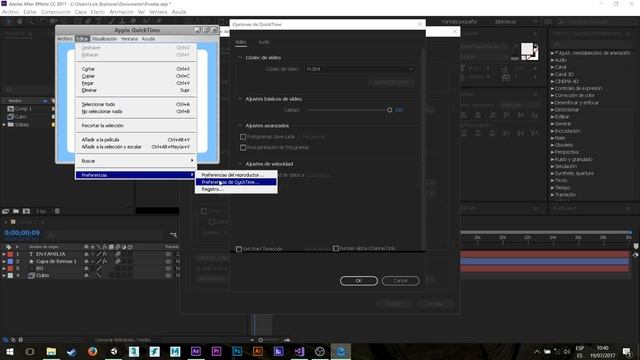The image size is (640, 360).
Task: Enable 'Set Start Timecode' checkbox
Action: [x=239, y=249]
